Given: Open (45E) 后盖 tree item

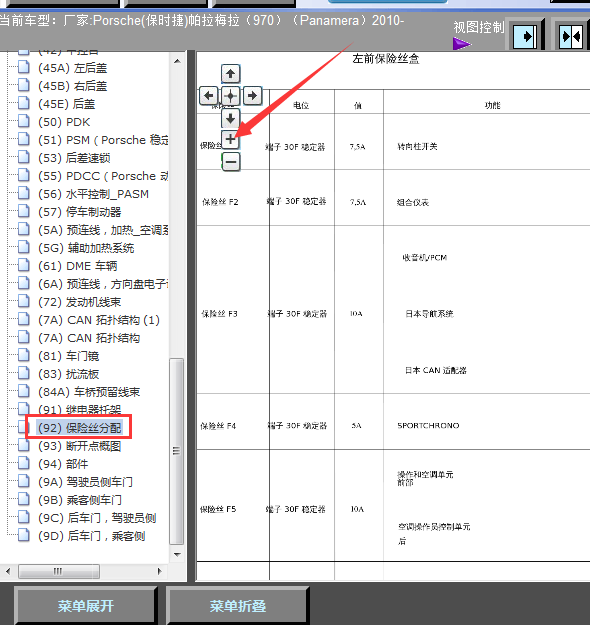Looking at the screenshot, I should 67,104.
